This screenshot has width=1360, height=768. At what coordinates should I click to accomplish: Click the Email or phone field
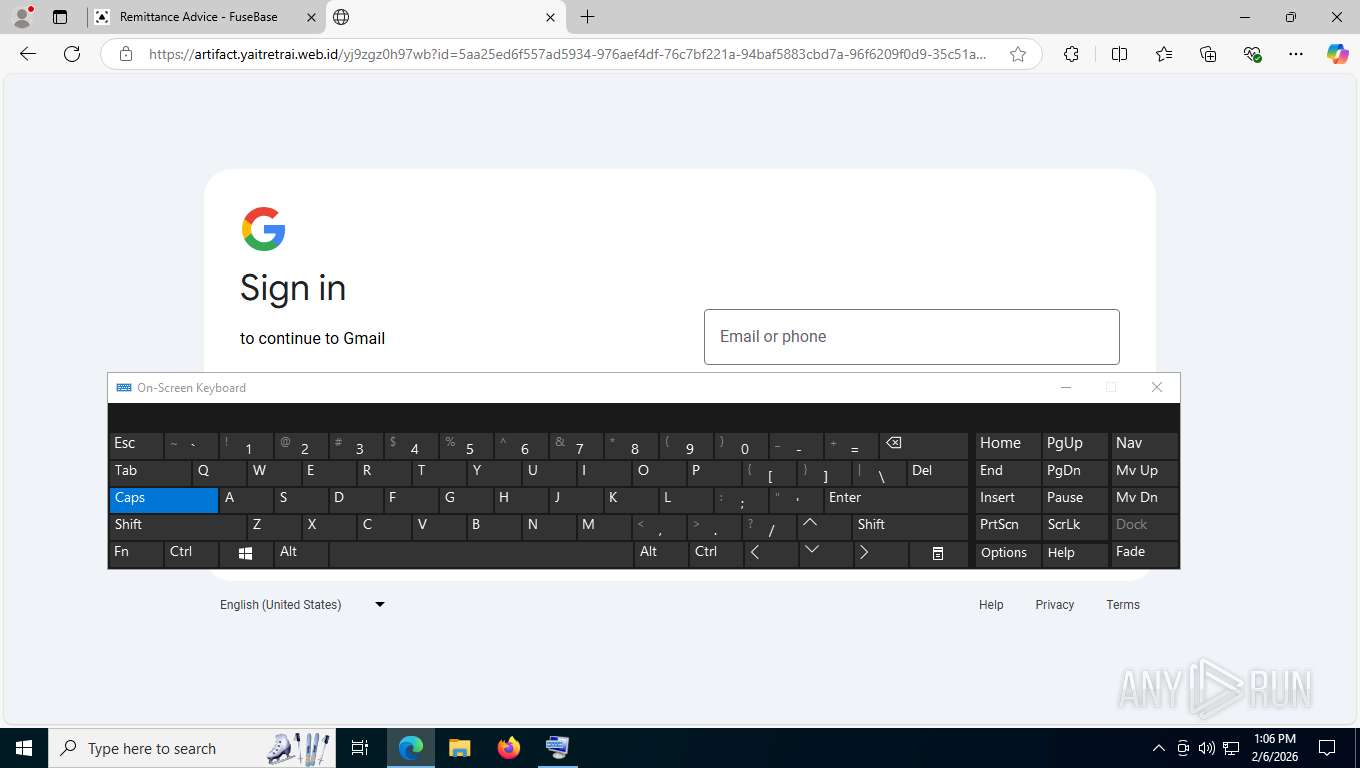912,337
